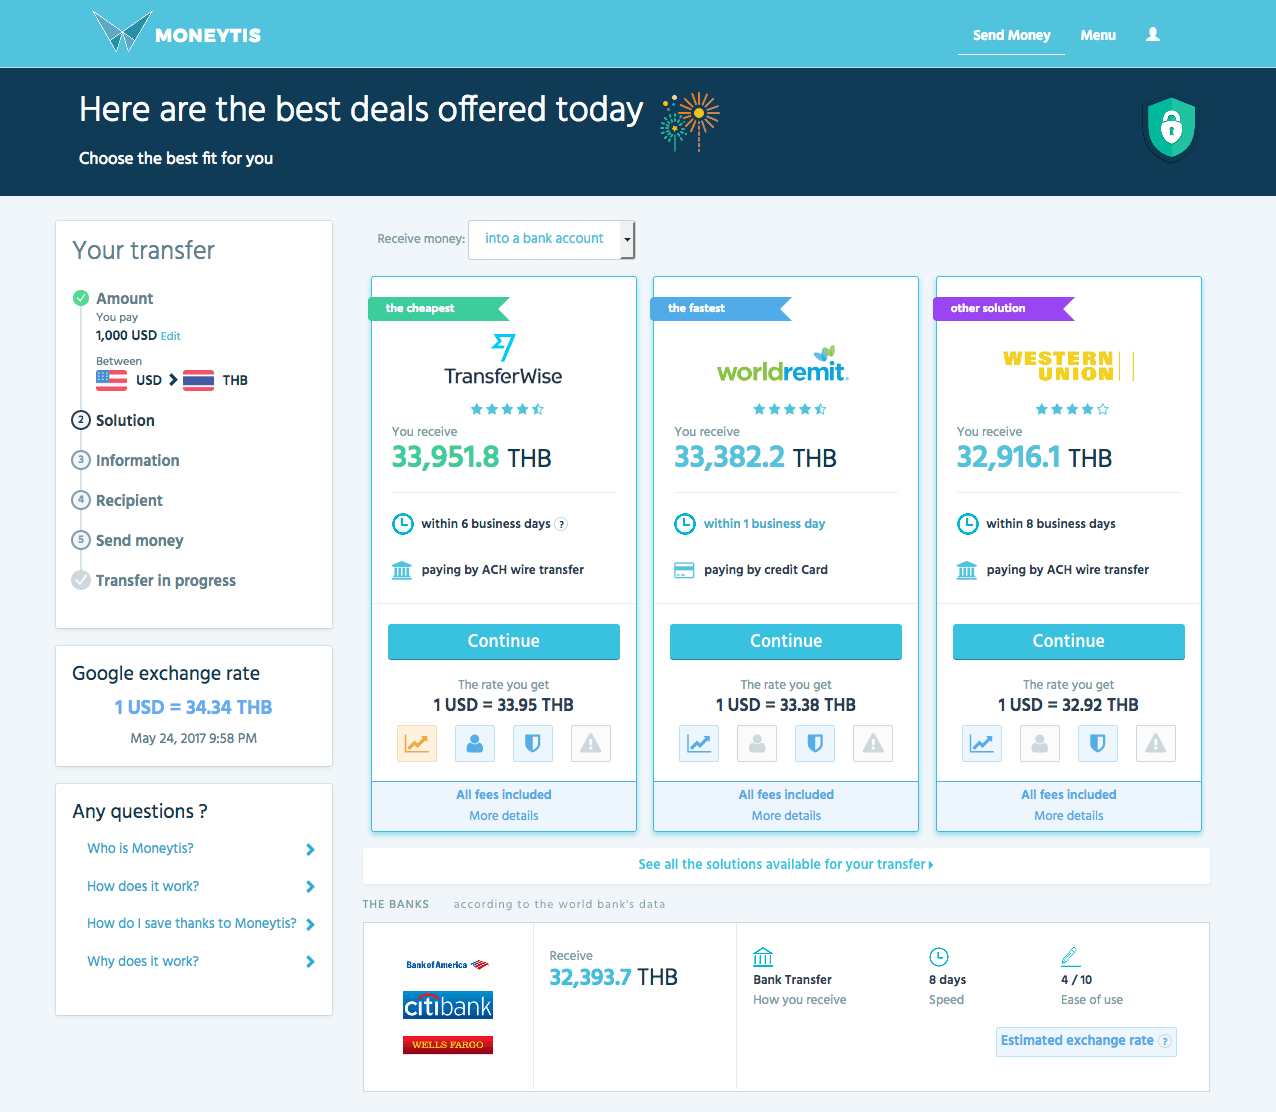This screenshot has height=1112, width=1276.
Task: See all the solutions available for your transfer
Action: (x=786, y=865)
